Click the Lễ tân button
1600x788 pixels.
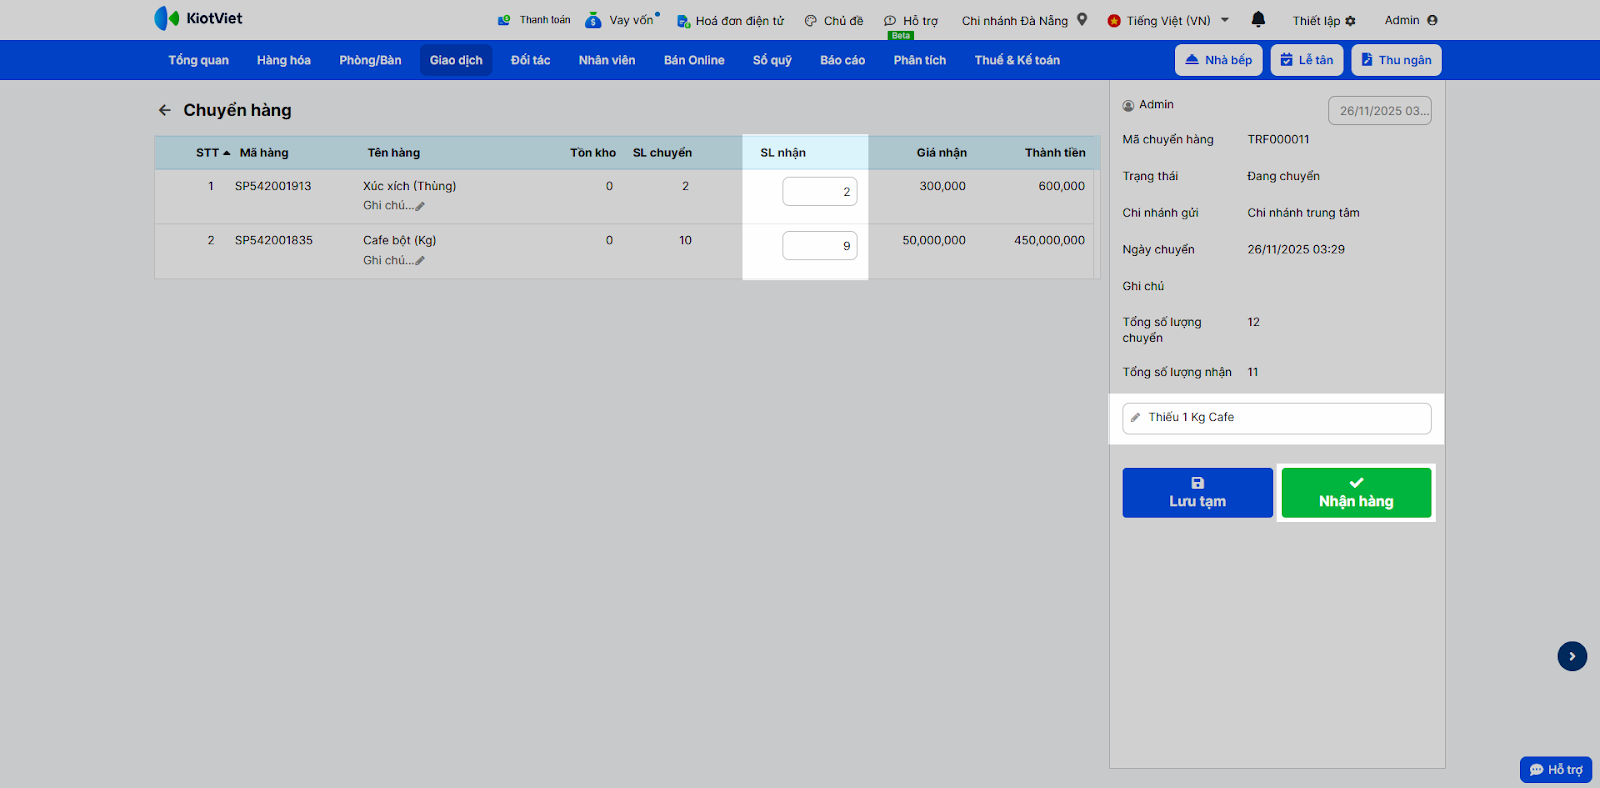coord(1307,60)
